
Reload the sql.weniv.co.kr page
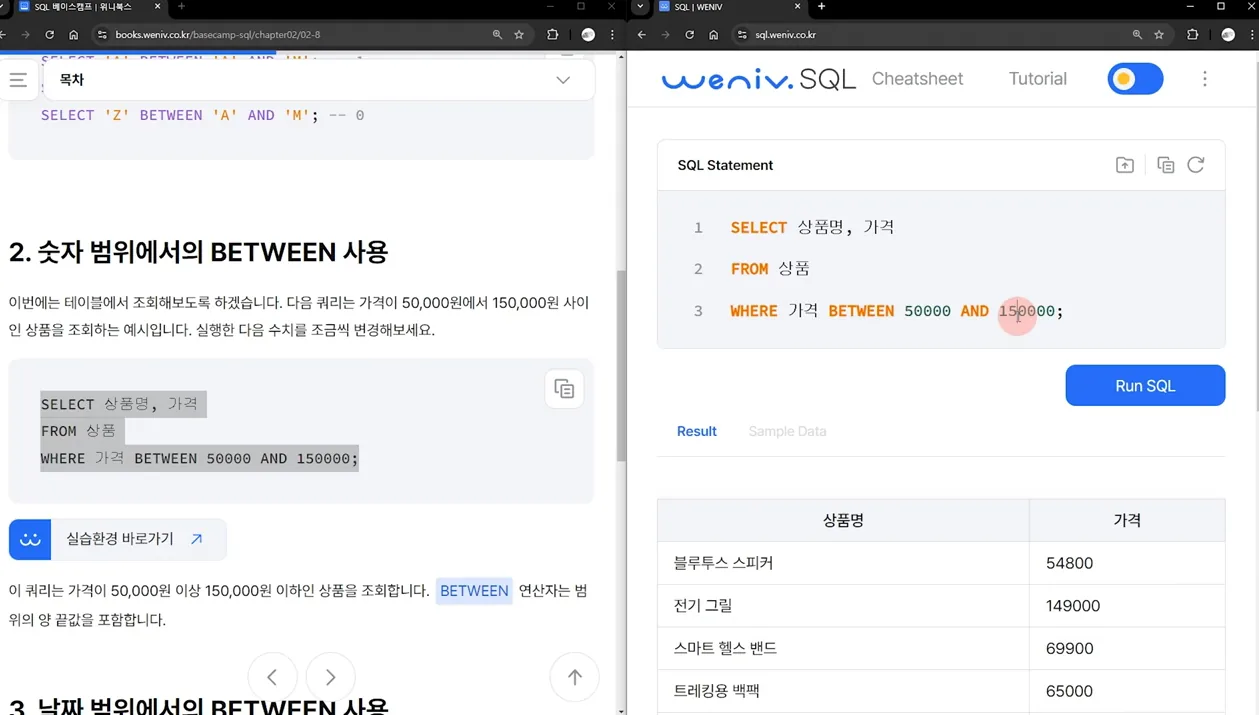[x=689, y=34]
